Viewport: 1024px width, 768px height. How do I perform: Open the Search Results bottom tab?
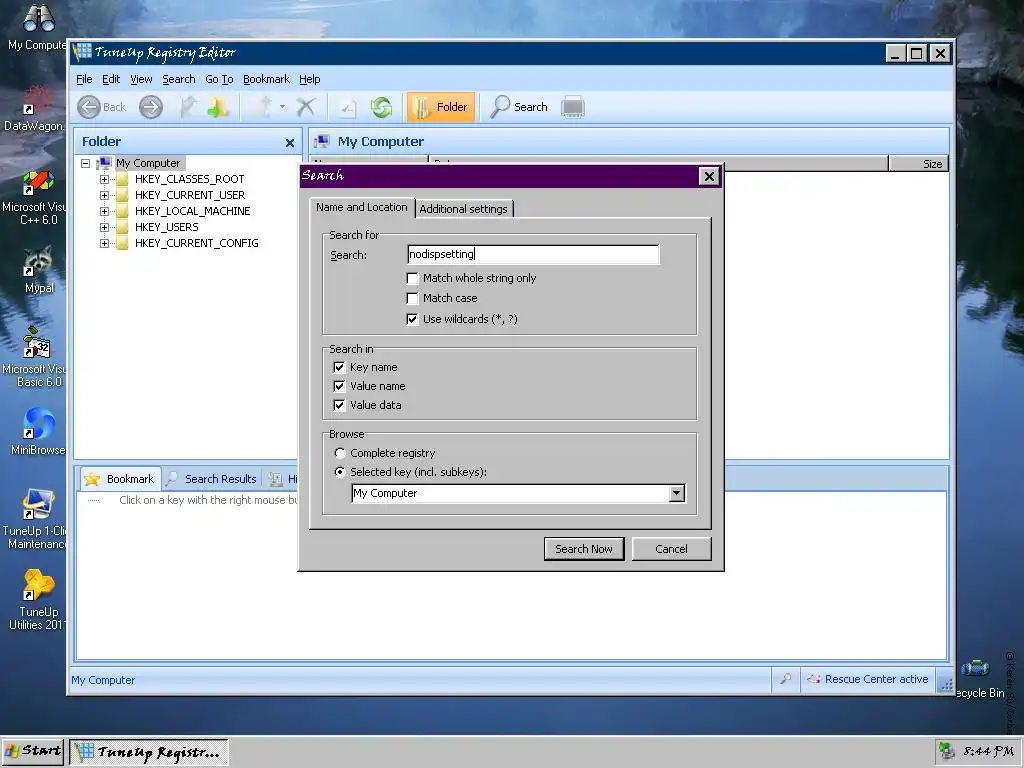[212, 479]
